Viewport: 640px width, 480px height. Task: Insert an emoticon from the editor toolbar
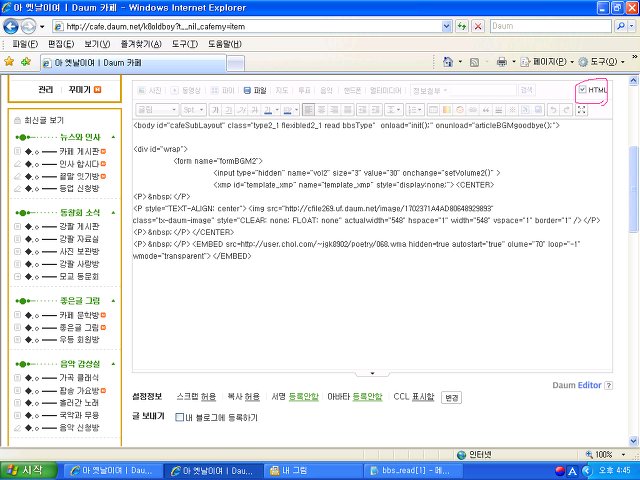tap(460, 110)
